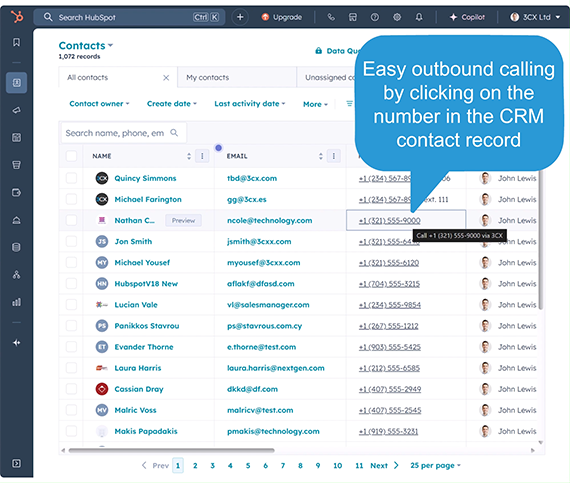Image resolution: width=570 pixels, height=483 pixels.
Task: Select the Makis Papadakis row checkbox
Action: click(x=71, y=431)
